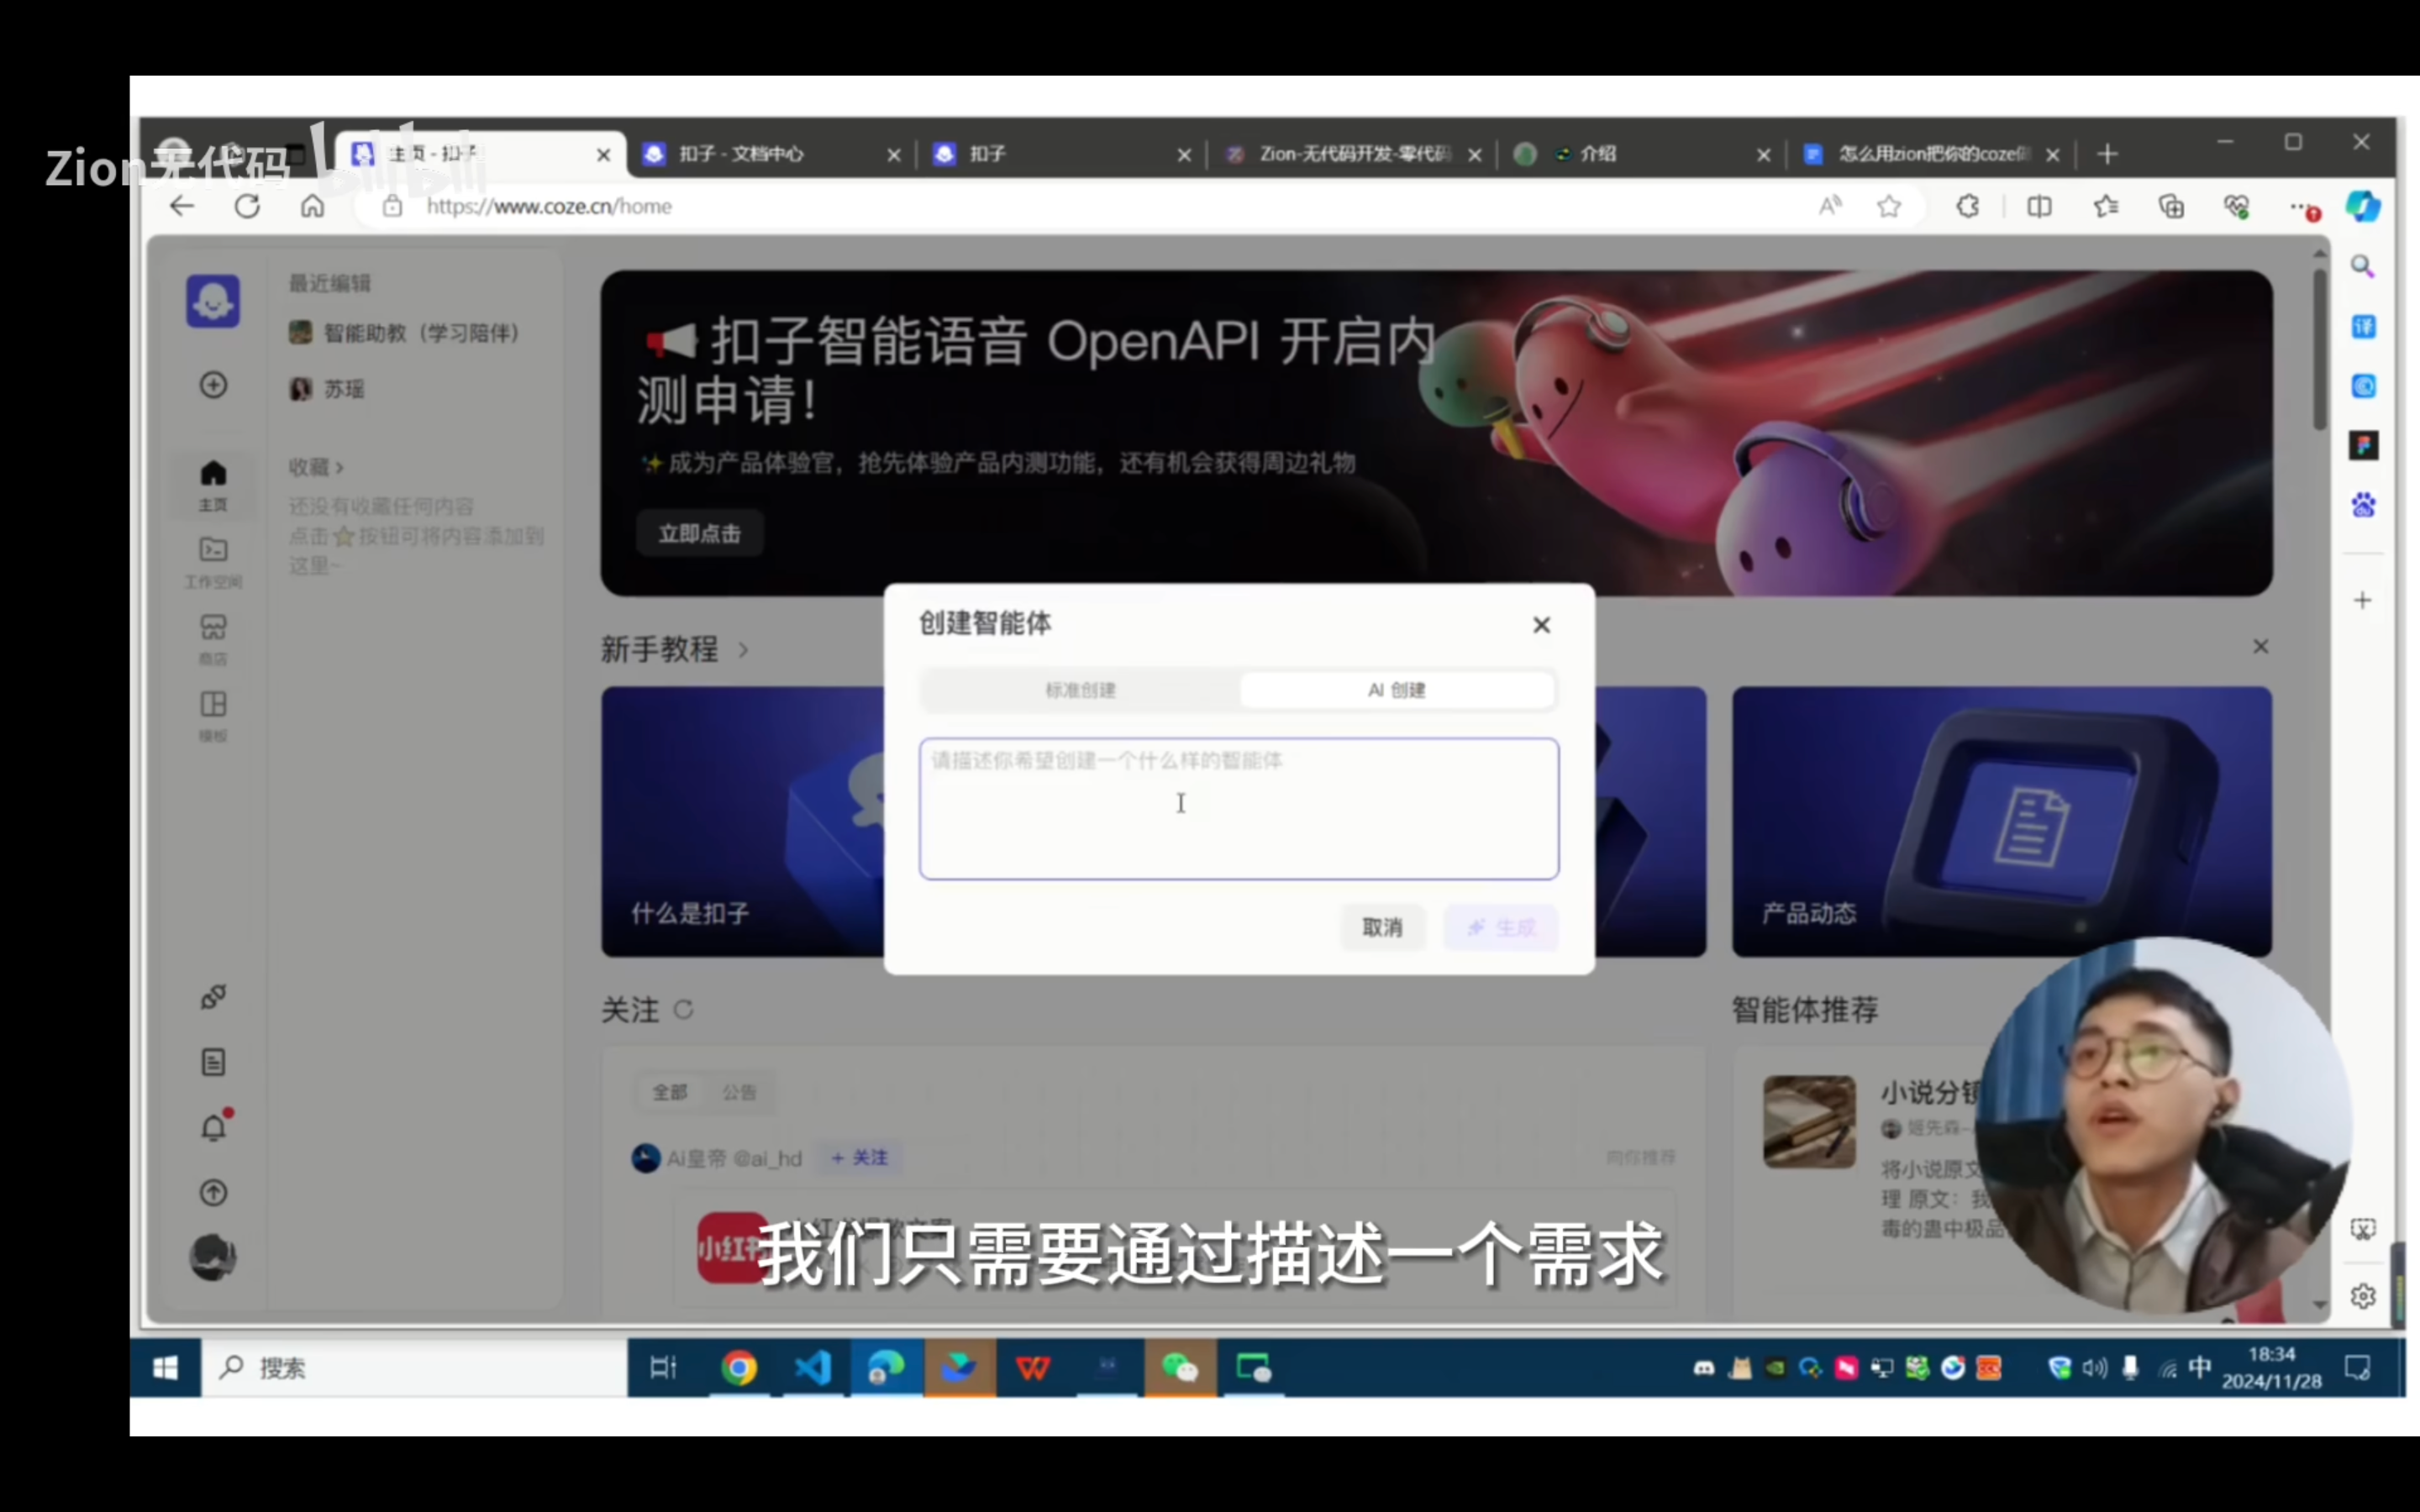The height and width of the screenshot is (1512, 2420).
Task: Open VS Code from the taskbar
Action: coord(812,1368)
